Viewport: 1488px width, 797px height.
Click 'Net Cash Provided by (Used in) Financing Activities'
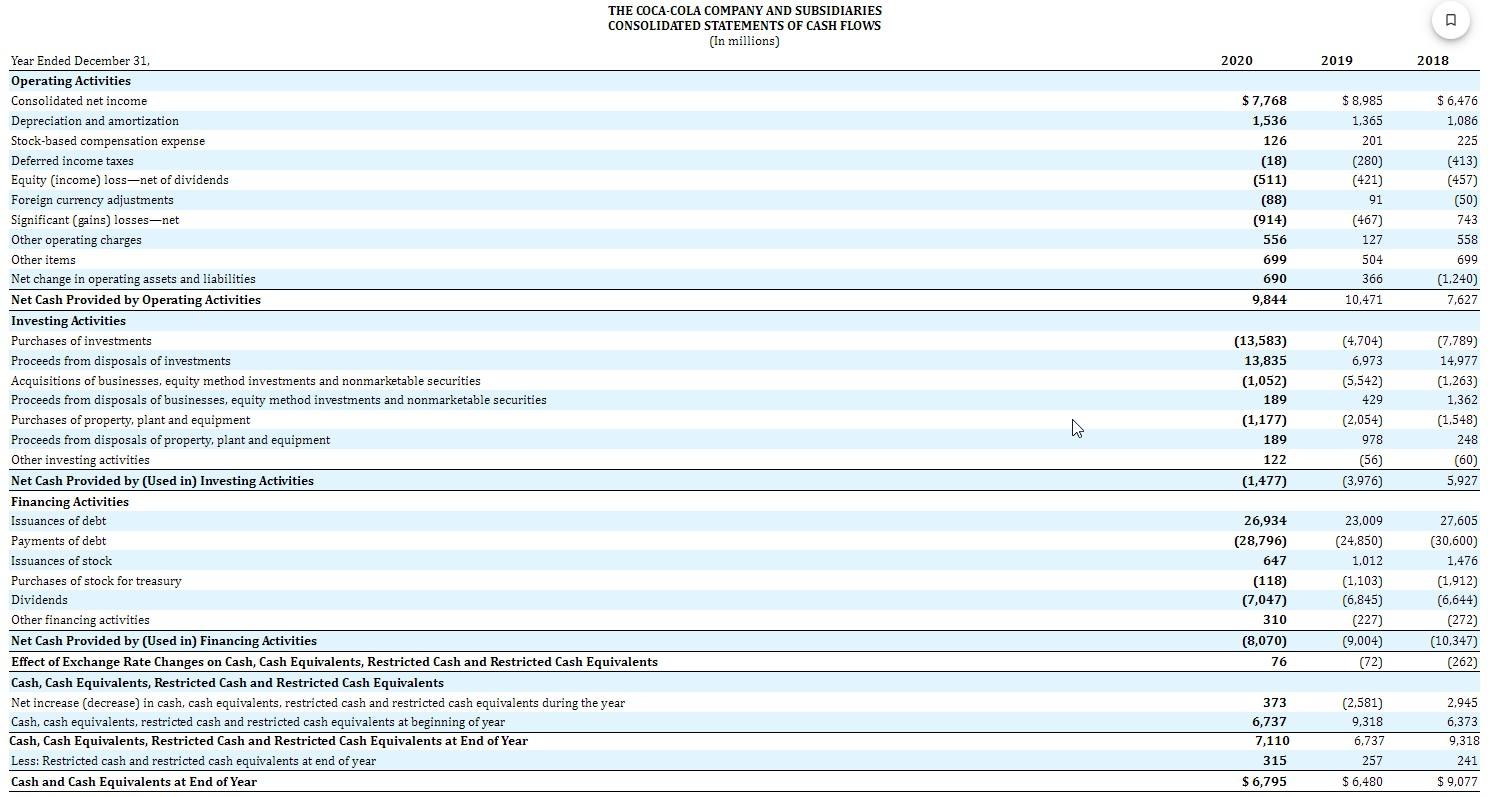164,641
